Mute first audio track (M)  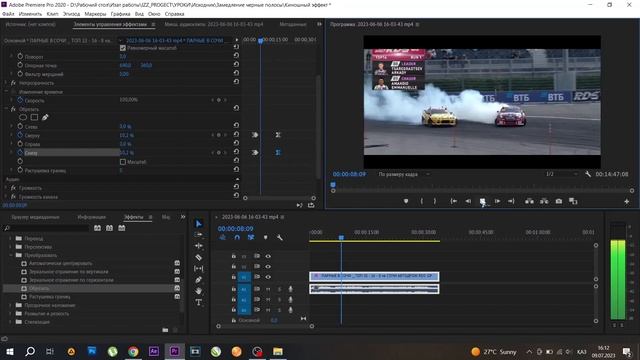point(268,289)
